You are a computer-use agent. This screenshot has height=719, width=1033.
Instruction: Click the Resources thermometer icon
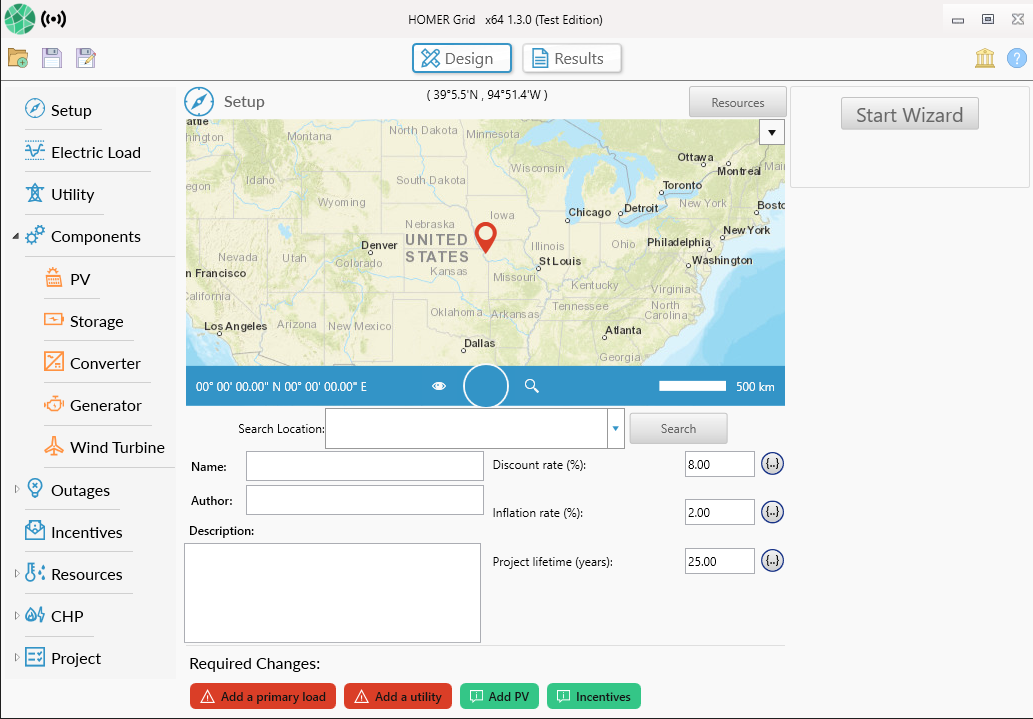35,573
